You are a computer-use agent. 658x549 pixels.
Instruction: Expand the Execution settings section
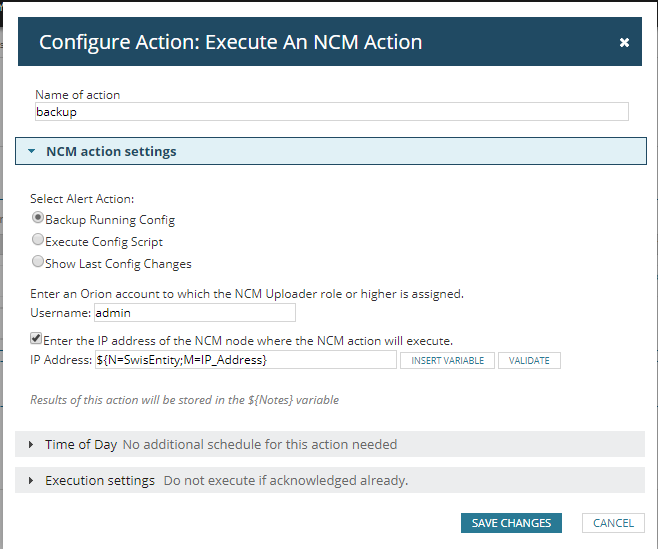[100, 481]
